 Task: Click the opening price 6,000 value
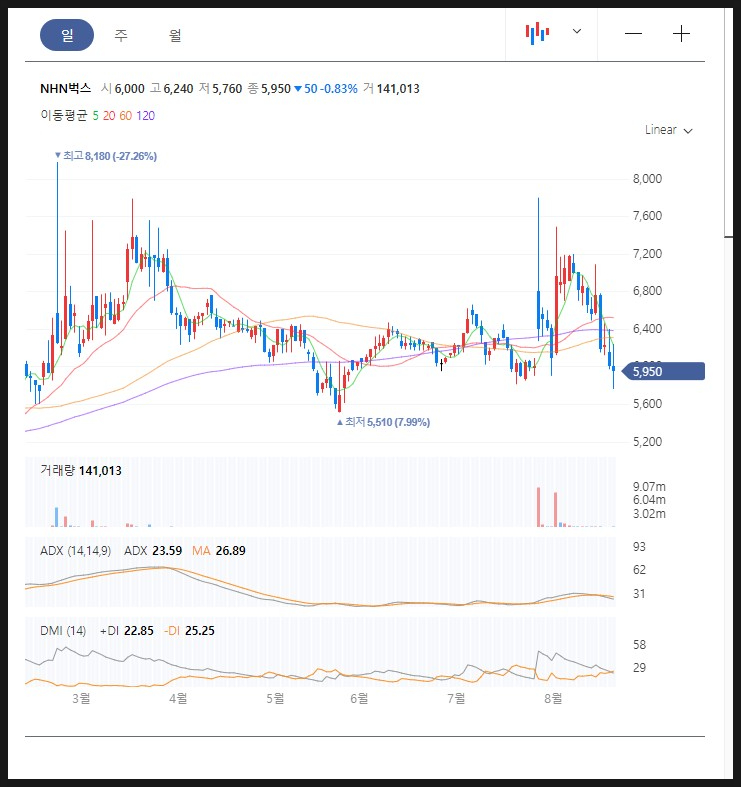pos(130,89)
